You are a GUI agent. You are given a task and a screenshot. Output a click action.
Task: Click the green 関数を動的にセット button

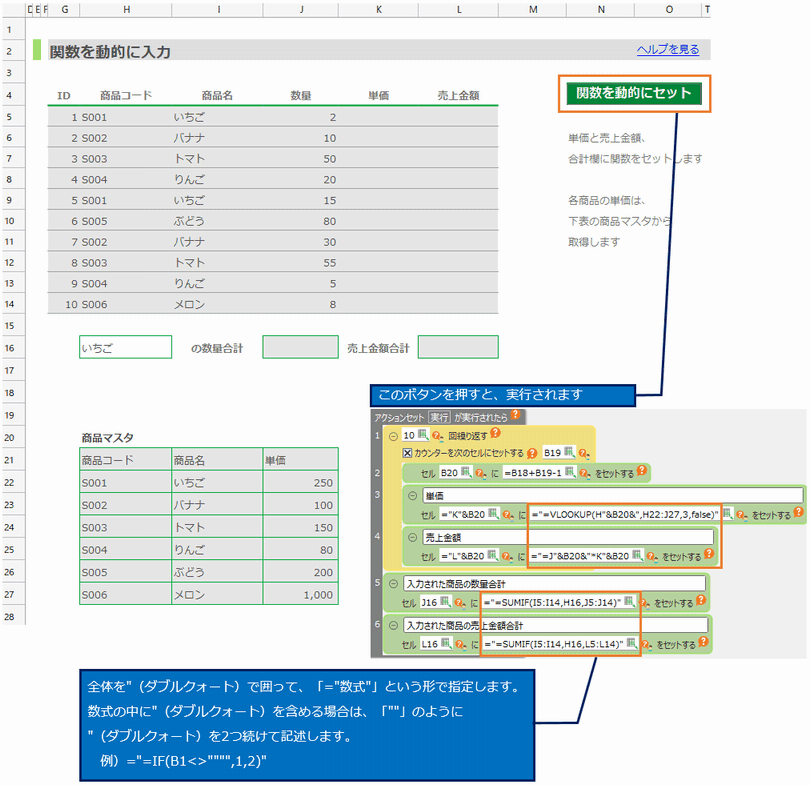(x=635, y=93)
